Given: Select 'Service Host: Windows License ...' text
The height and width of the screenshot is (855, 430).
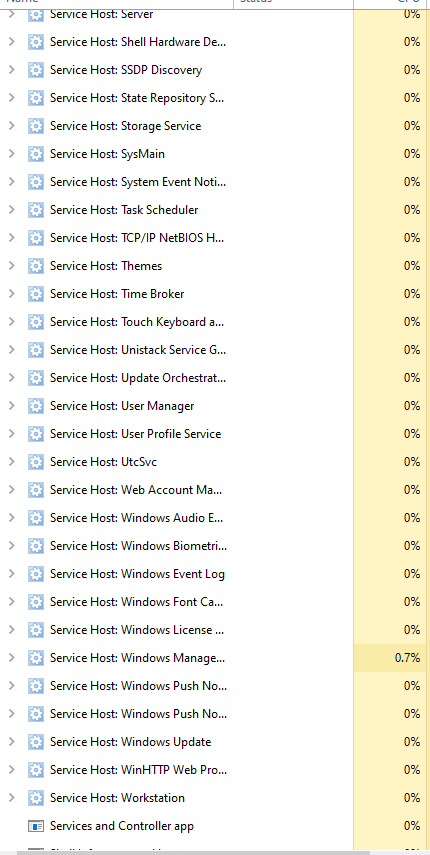Looking at the screenshot, I should coord(137,630).
